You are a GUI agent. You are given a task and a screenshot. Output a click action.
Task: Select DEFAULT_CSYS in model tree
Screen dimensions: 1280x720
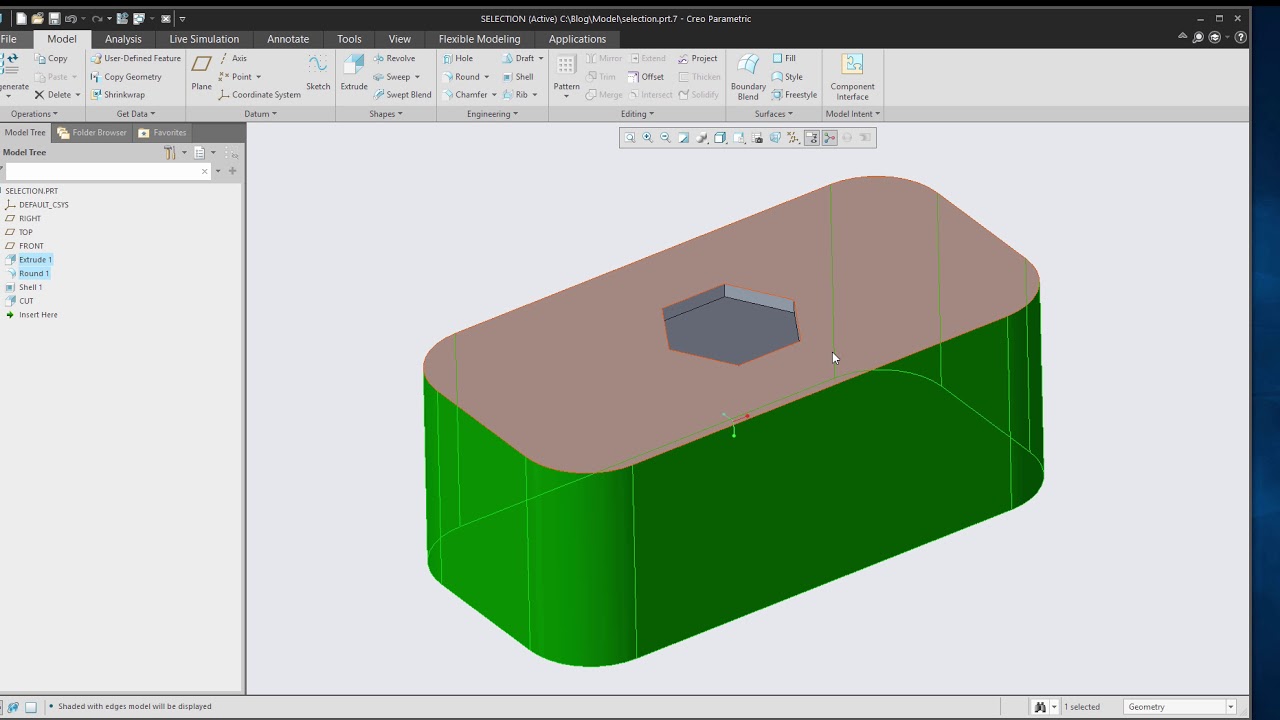click(x=37, y=205)
